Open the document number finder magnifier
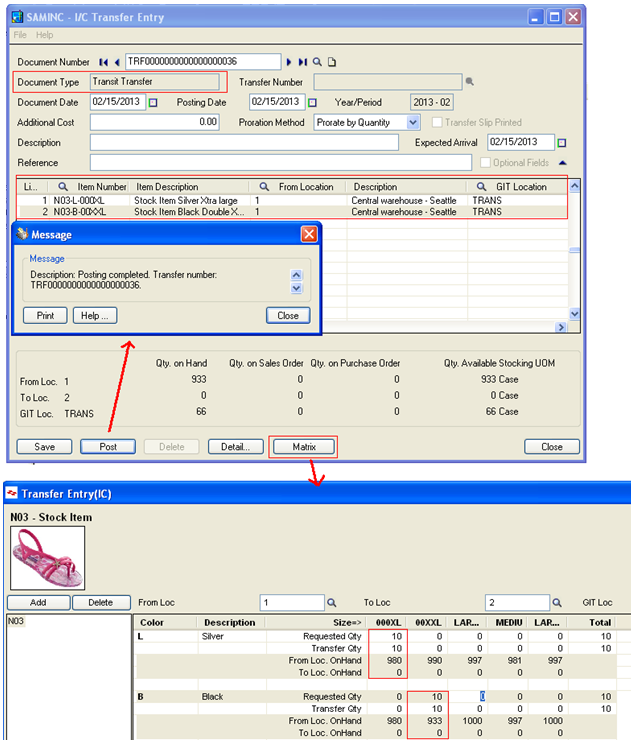This screenshot has height=746, width=631. click(x=317, y=62)
